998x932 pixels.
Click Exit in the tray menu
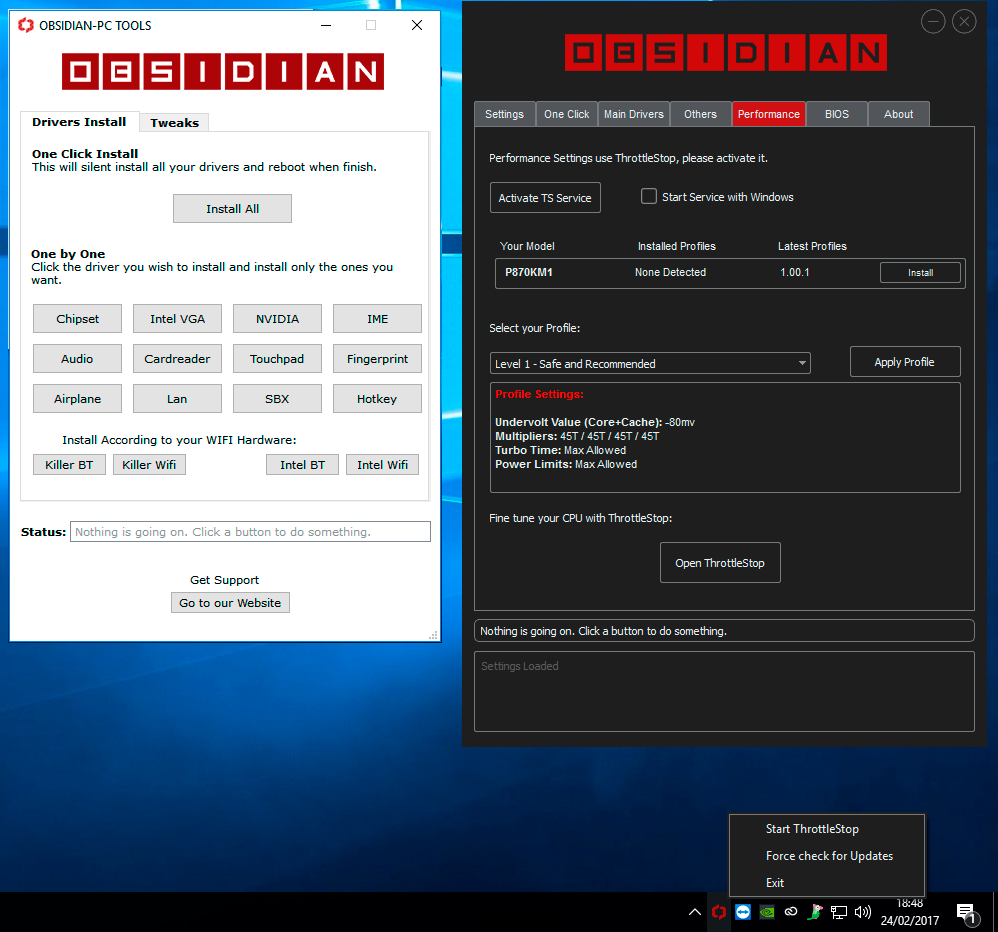pos(775,883)
